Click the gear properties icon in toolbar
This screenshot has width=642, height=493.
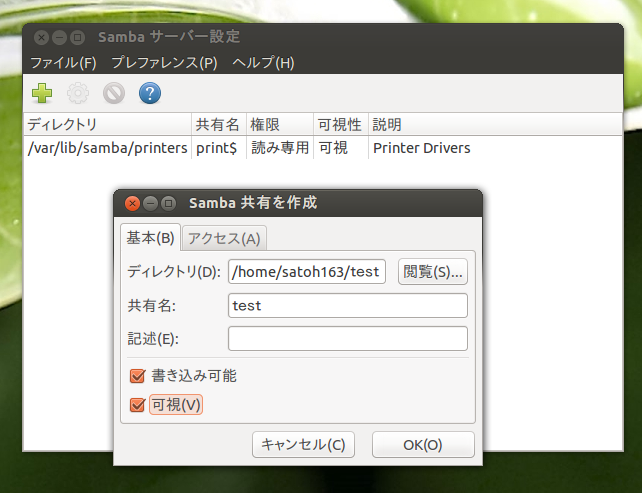click(78, 93)
